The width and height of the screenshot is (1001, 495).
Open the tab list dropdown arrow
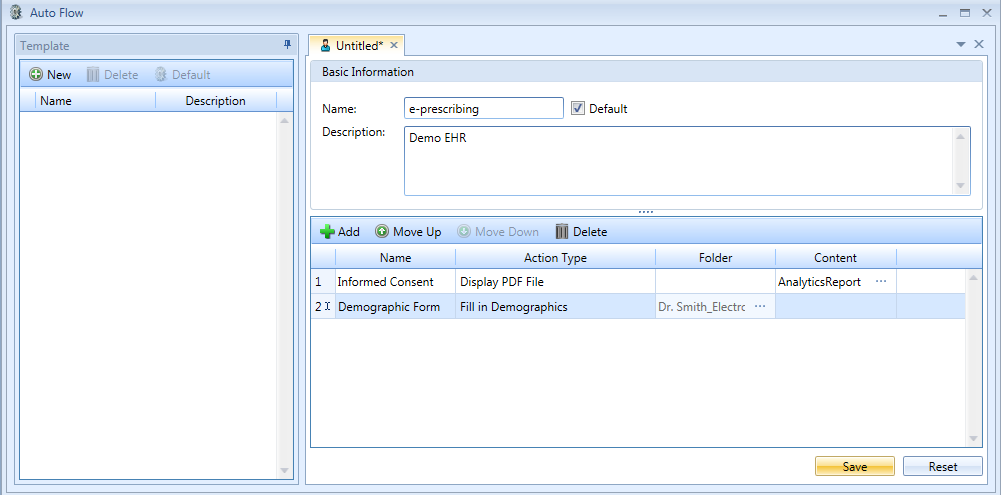pyautogui.click(x=961, y=45)
